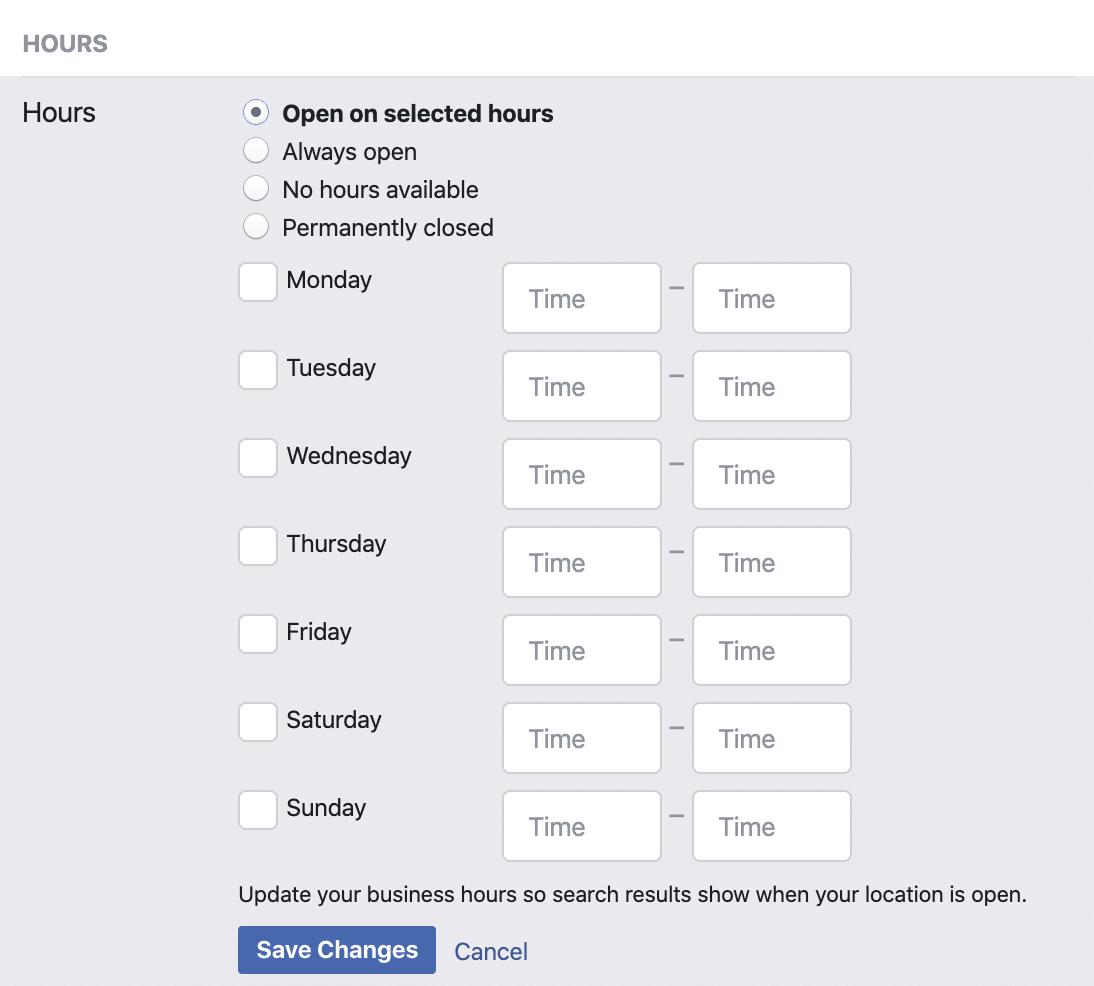Click Monday's closing time field
Image resolution: width=1094 pixels, height=986 pixels.
[x=771, y=298]
